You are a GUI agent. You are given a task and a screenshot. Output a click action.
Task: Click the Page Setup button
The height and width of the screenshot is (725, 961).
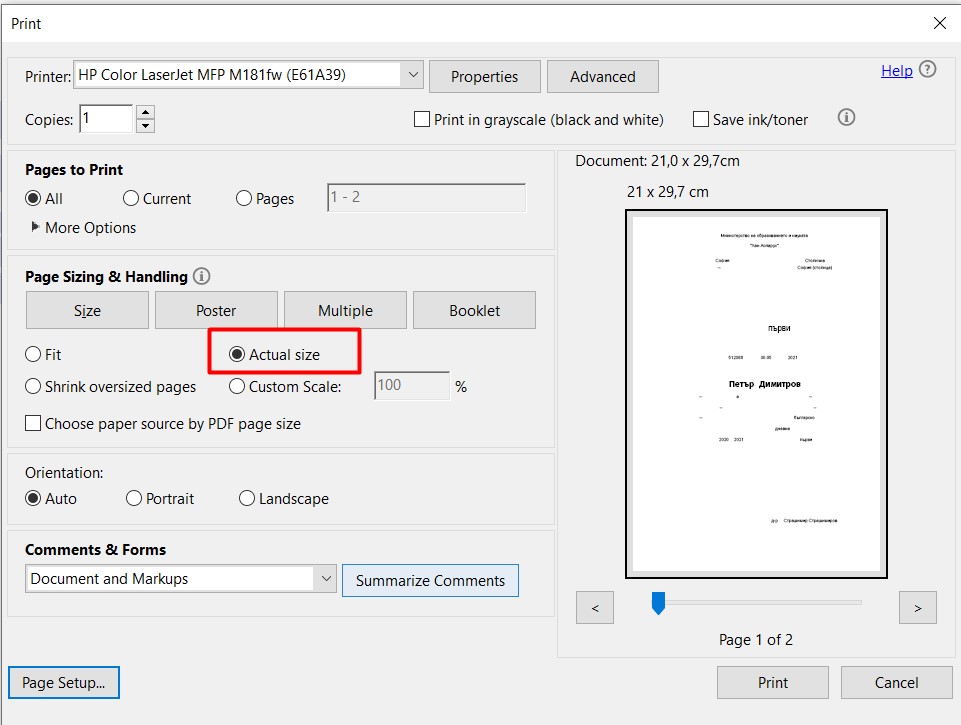click(64, 683)
